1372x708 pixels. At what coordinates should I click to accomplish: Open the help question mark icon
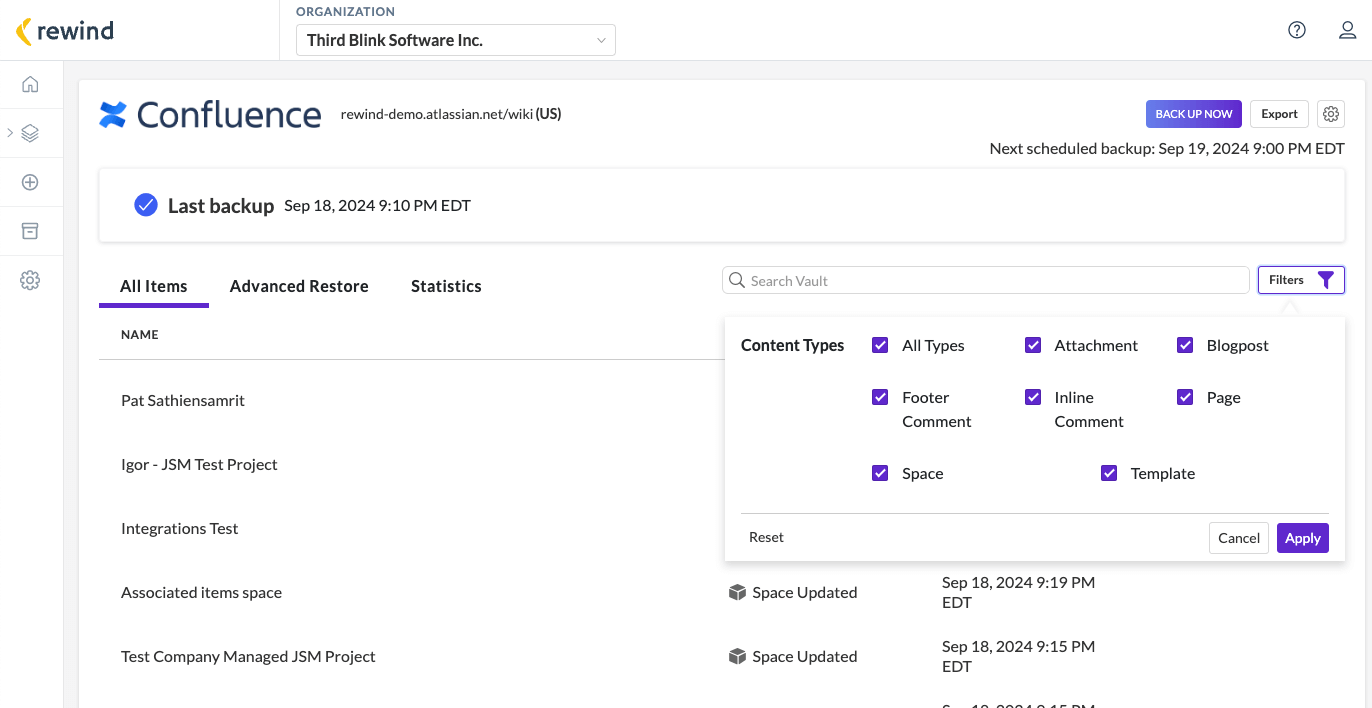(1297, 30)
